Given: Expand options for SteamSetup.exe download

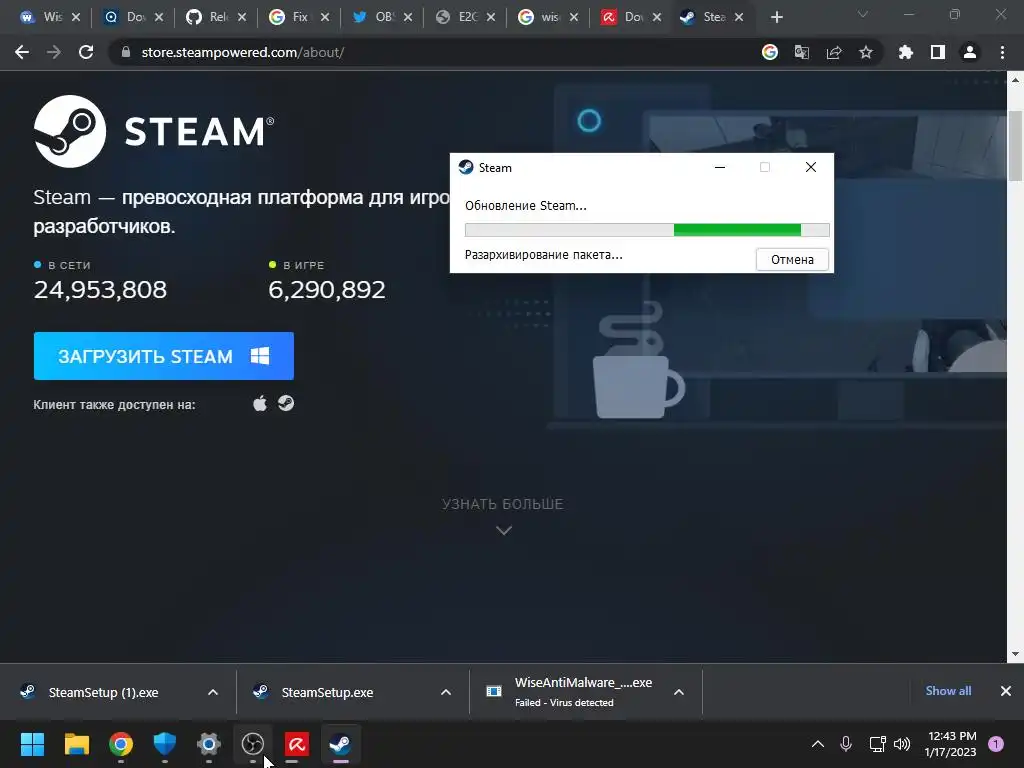Looking at the screenshot, I should 446,692.
